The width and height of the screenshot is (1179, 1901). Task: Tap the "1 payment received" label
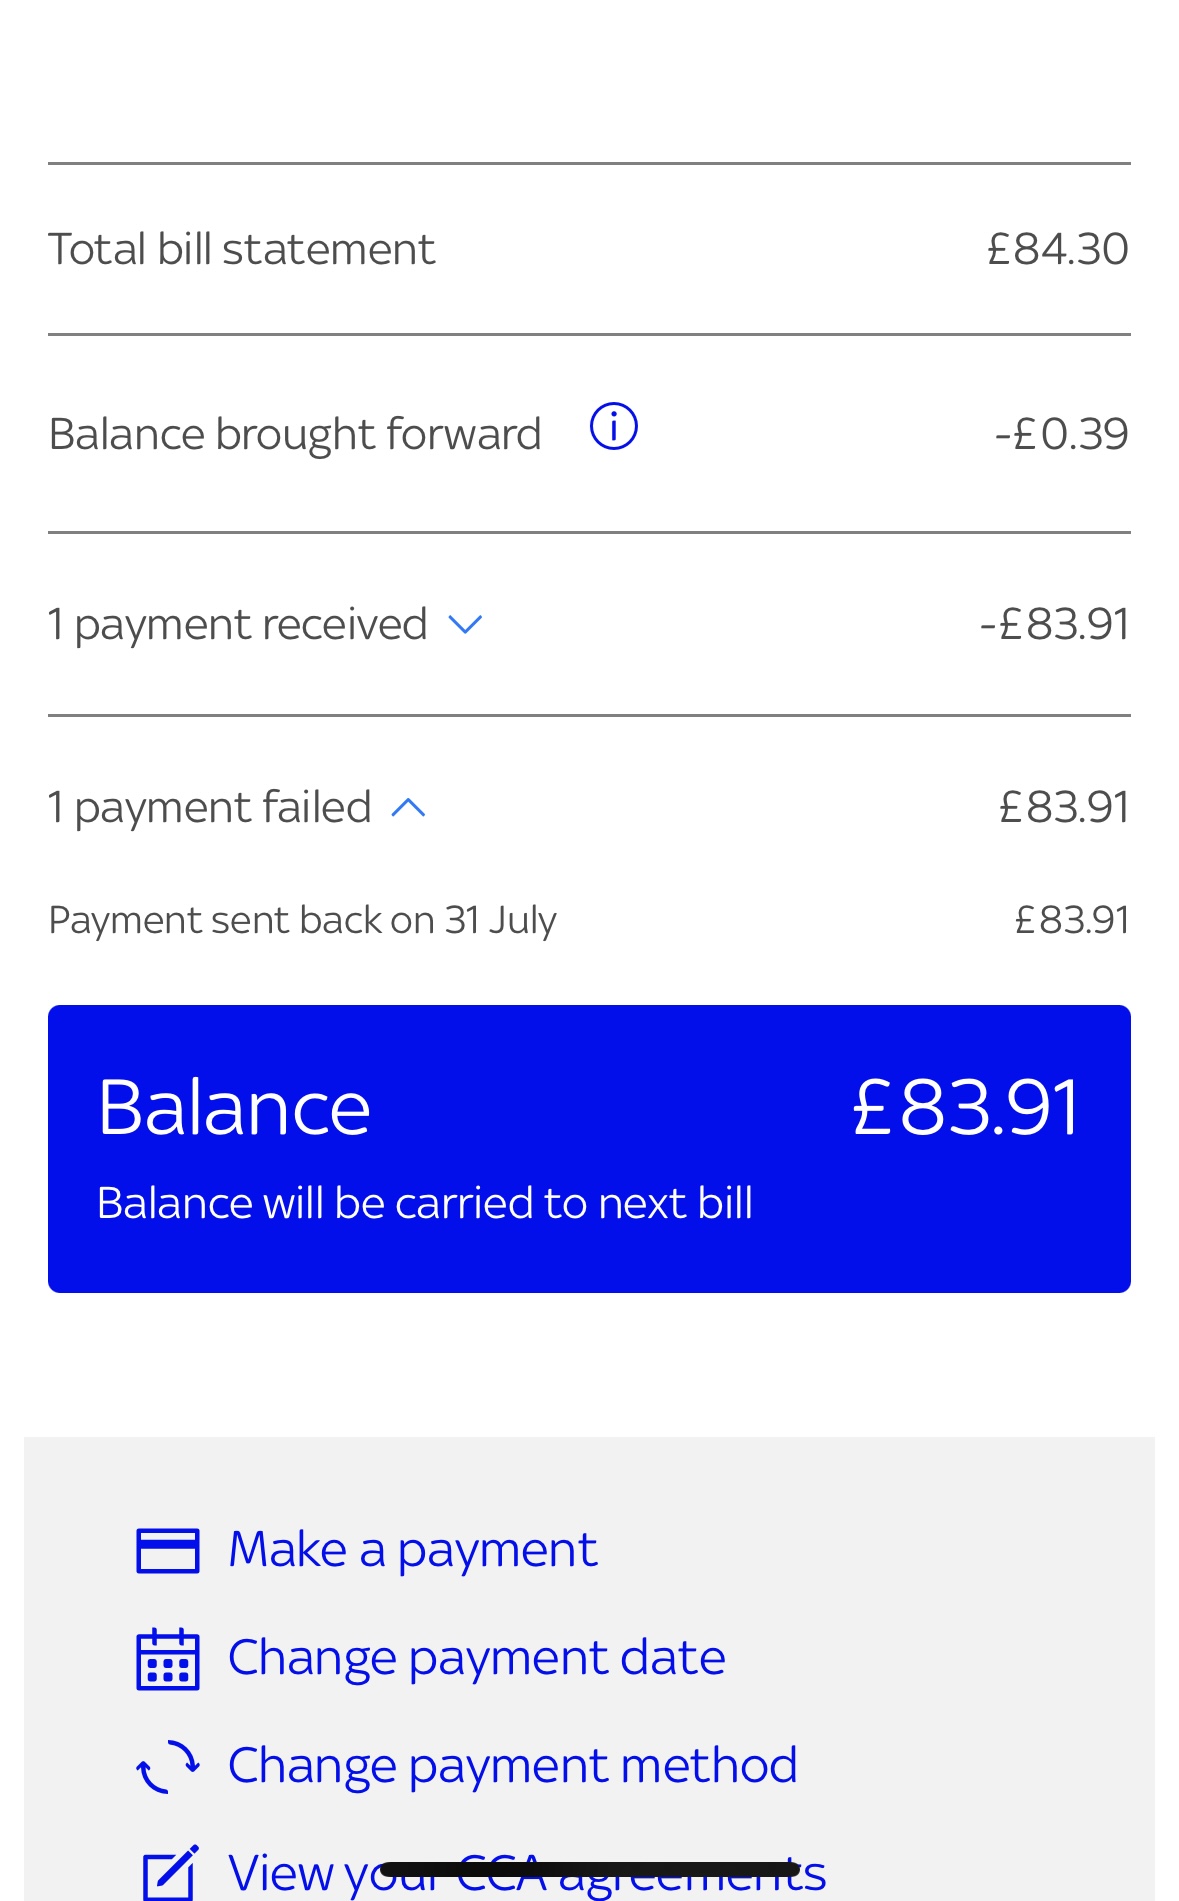pyautogui.click(x=238, y=625)
